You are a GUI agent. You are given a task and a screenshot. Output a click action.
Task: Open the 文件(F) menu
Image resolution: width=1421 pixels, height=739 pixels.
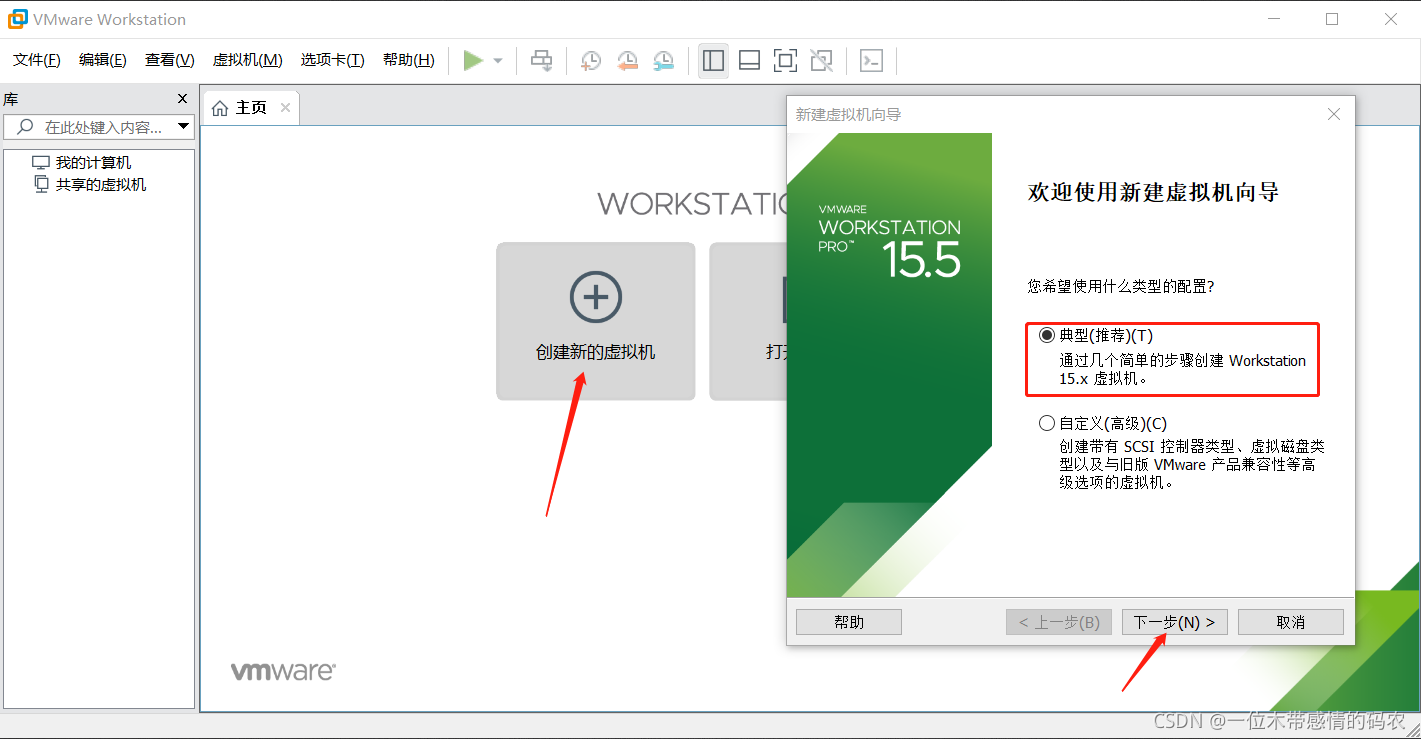click(37, 60)
